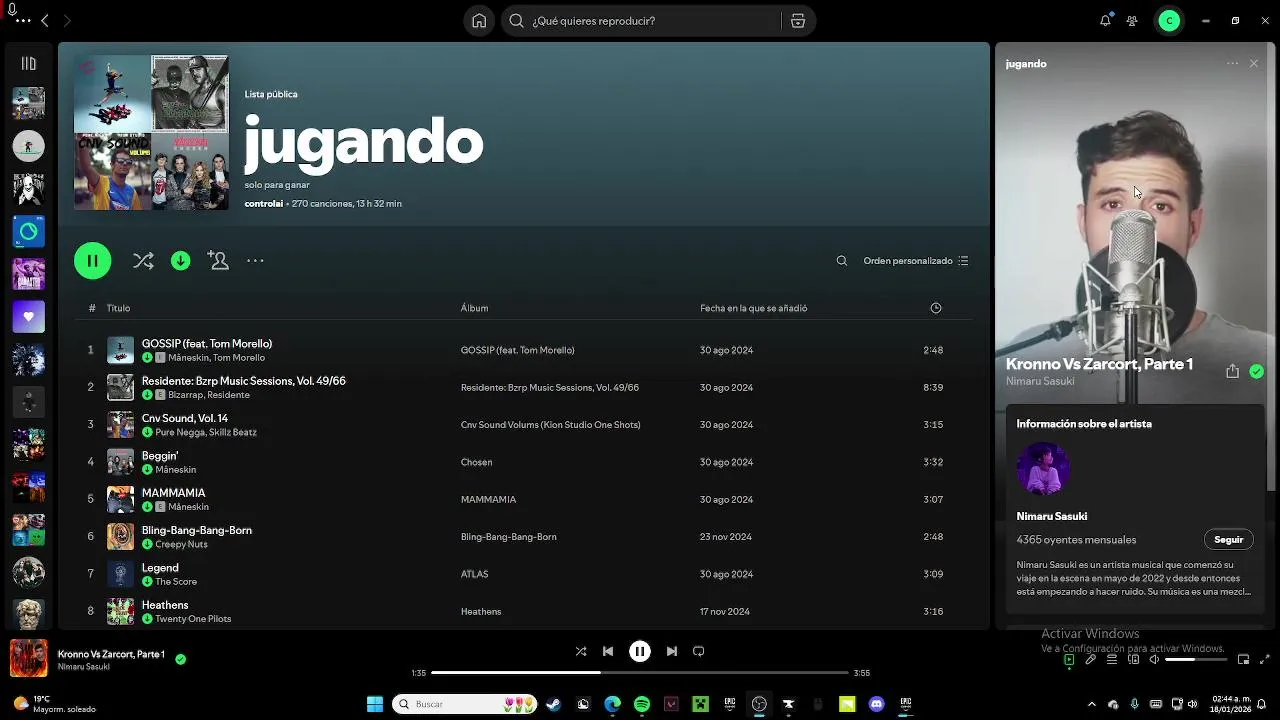Pause playback in the player bar
This screenshot has width=1280, height=720.
tap(640, 651)
